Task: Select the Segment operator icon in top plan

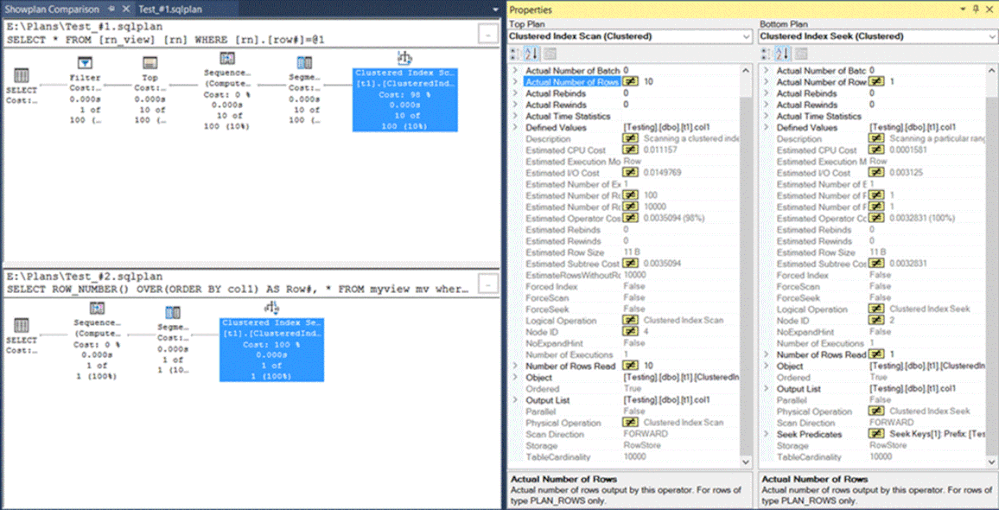Action: (305, 62)
